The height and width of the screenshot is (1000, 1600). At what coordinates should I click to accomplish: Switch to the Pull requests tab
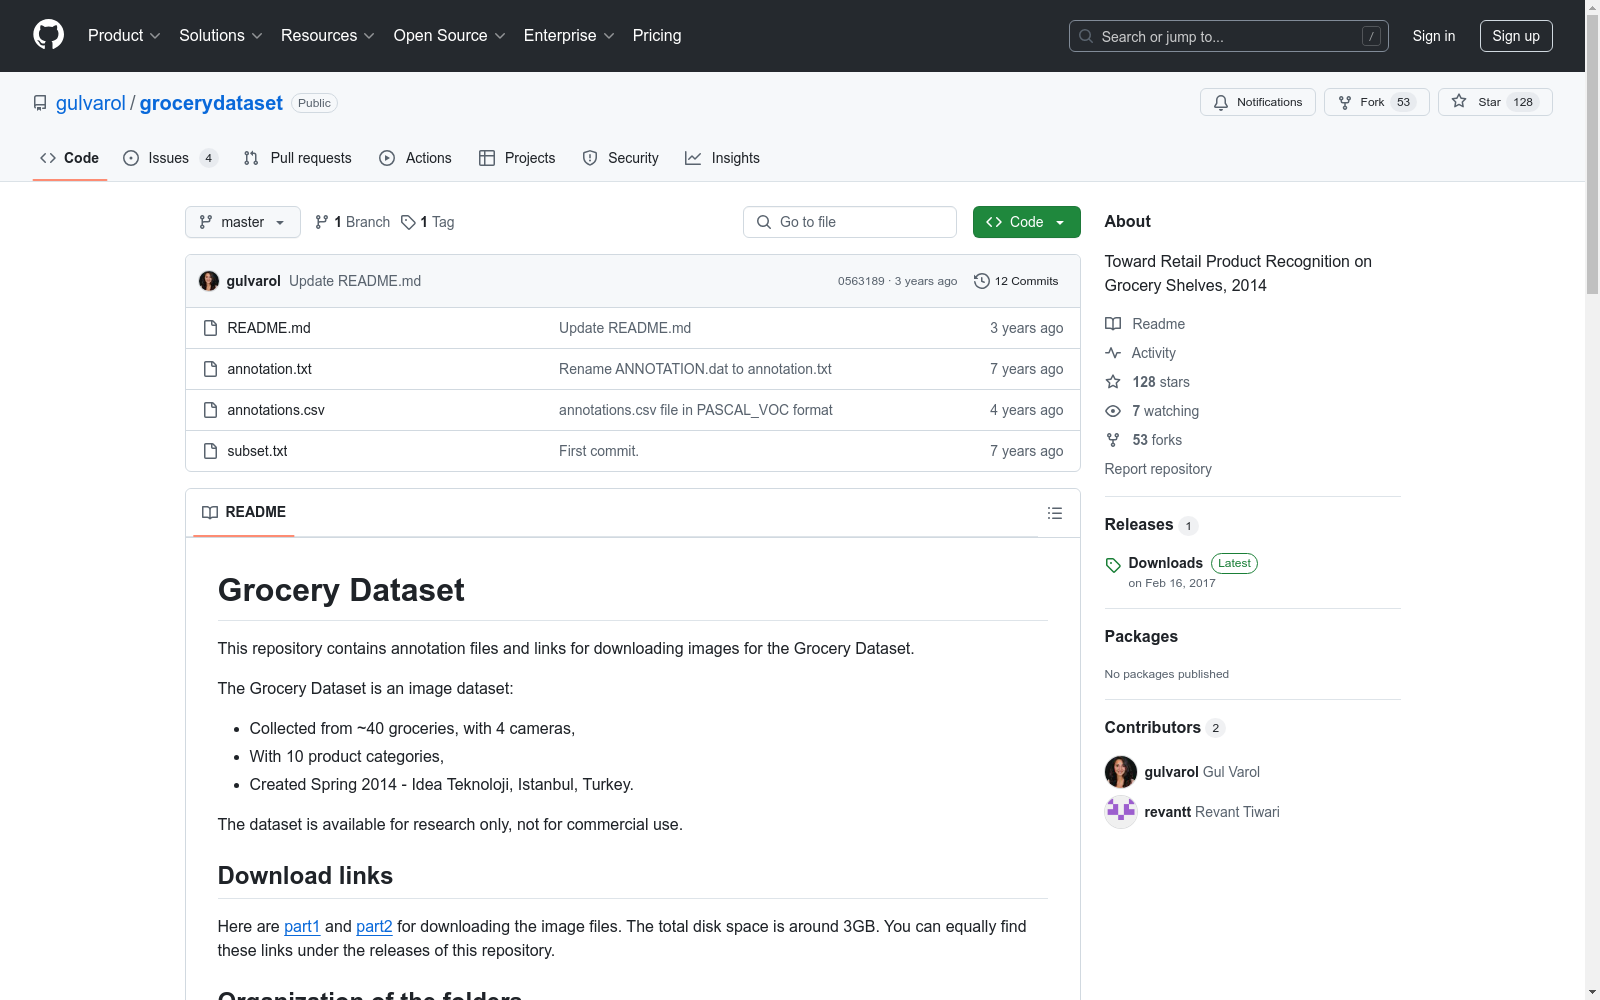pyautogui.click(x=298, y=158)
